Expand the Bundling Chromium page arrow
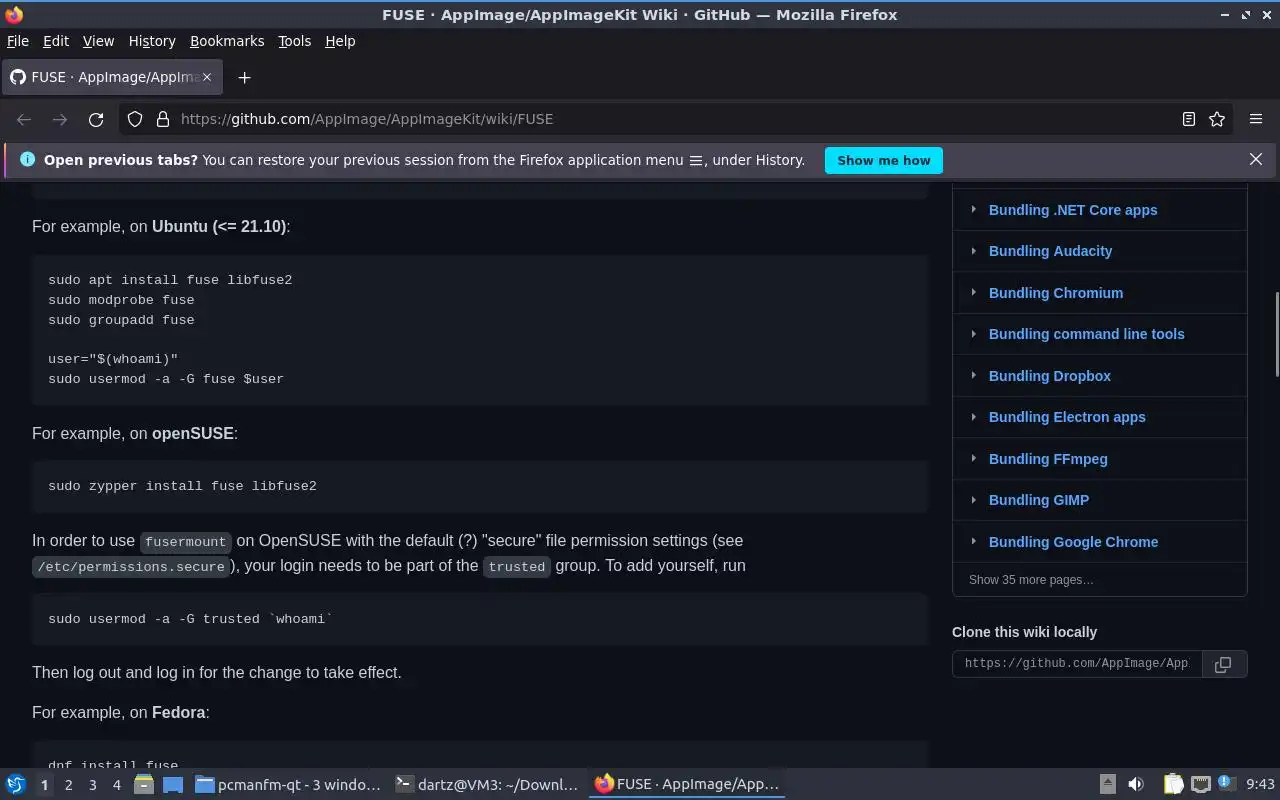 [x=973, y=293]
